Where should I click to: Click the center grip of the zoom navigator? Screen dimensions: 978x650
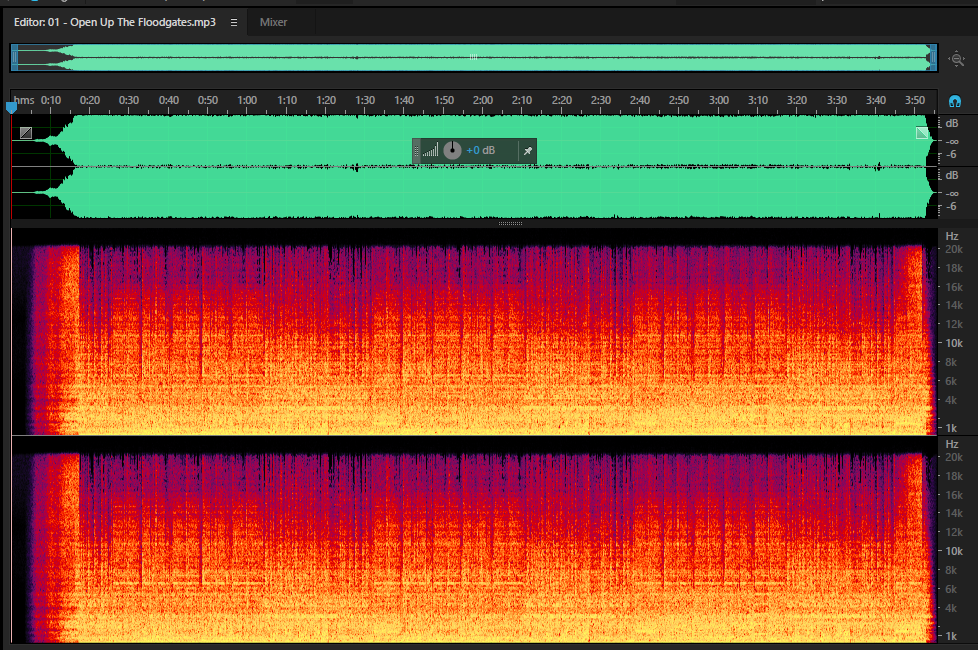473,57
